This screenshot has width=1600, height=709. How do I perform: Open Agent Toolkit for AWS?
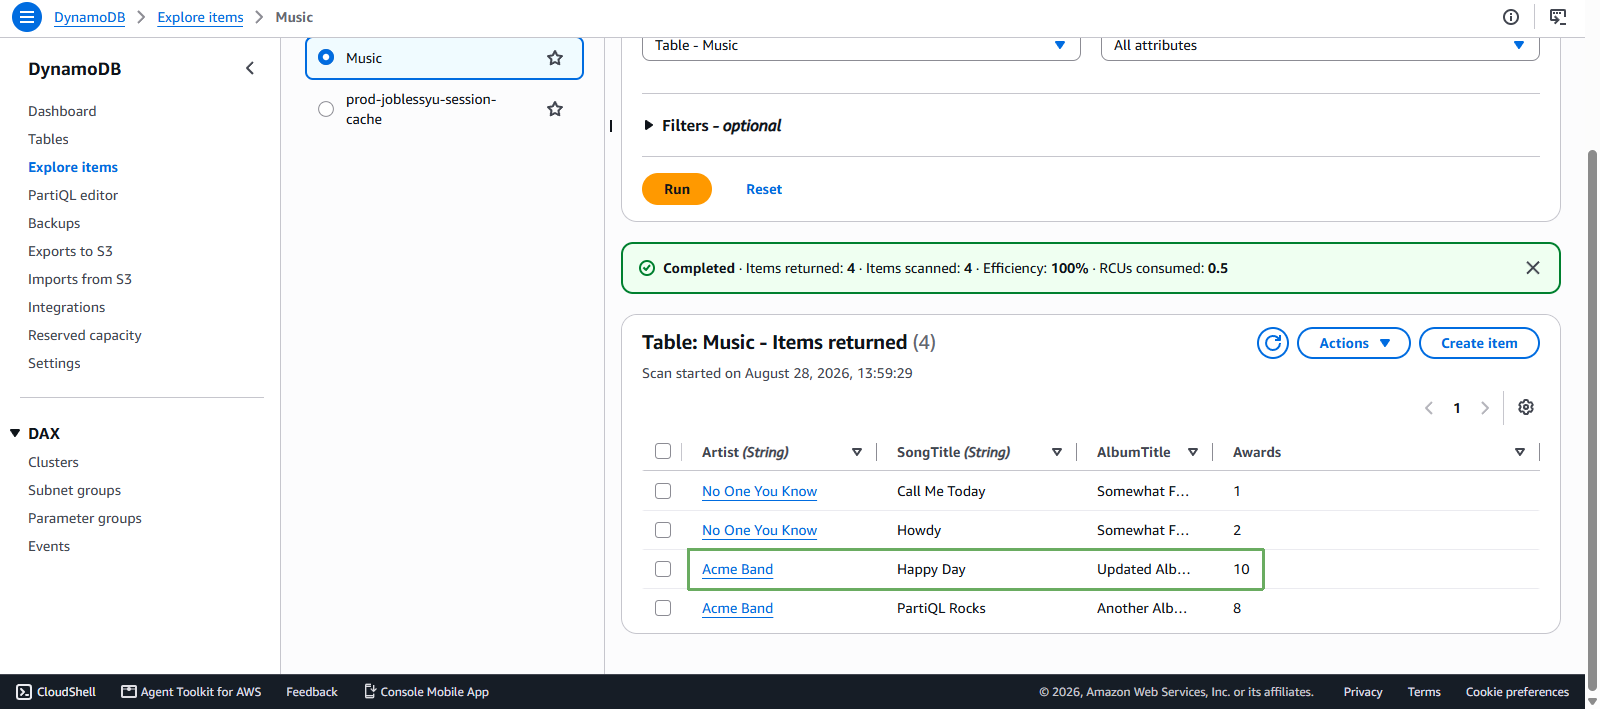(191, 692)
